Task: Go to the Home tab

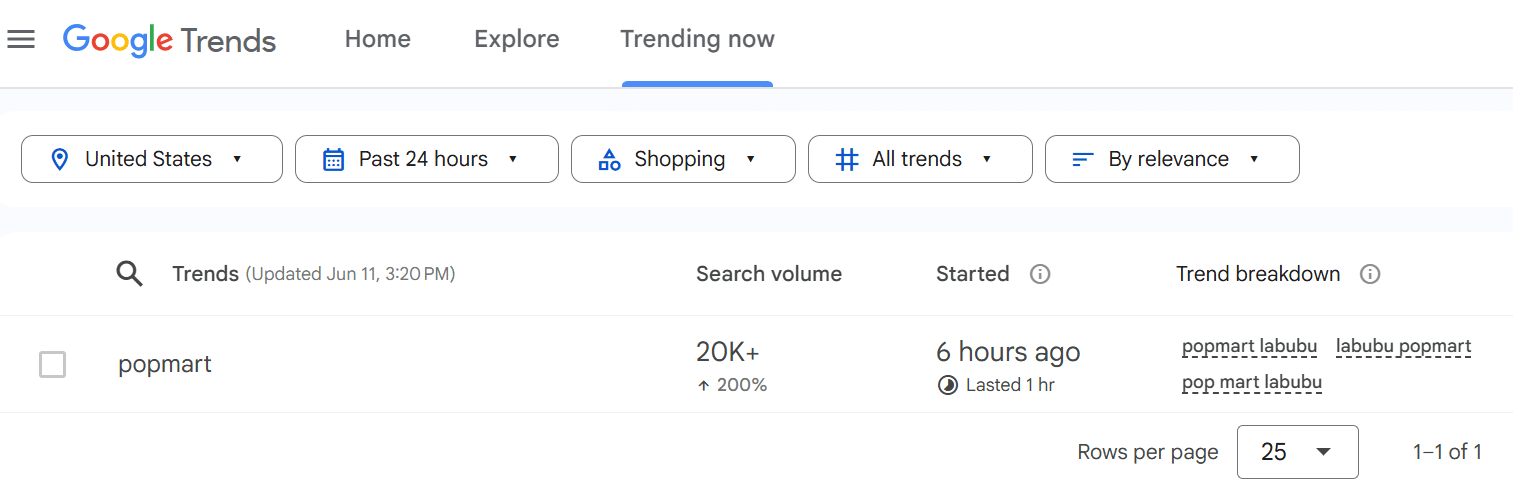Action: (378, 39)
